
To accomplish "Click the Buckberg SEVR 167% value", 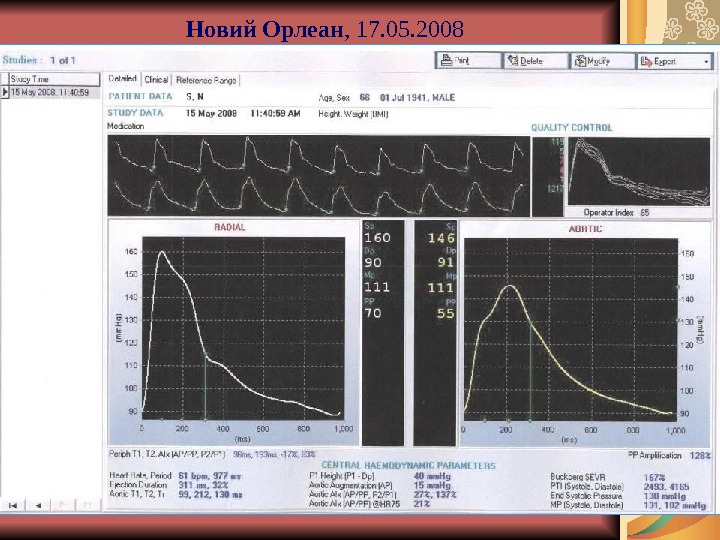I will click(654, 478).
